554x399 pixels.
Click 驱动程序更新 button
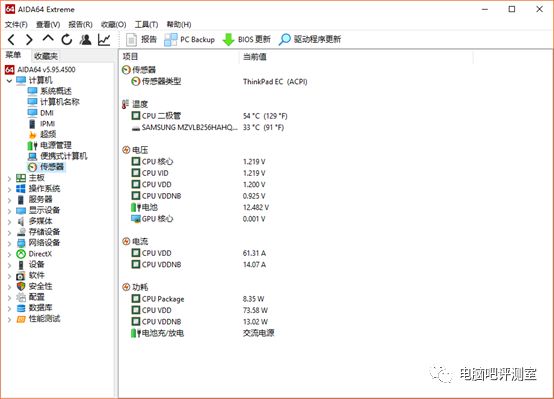coord(310,40)
